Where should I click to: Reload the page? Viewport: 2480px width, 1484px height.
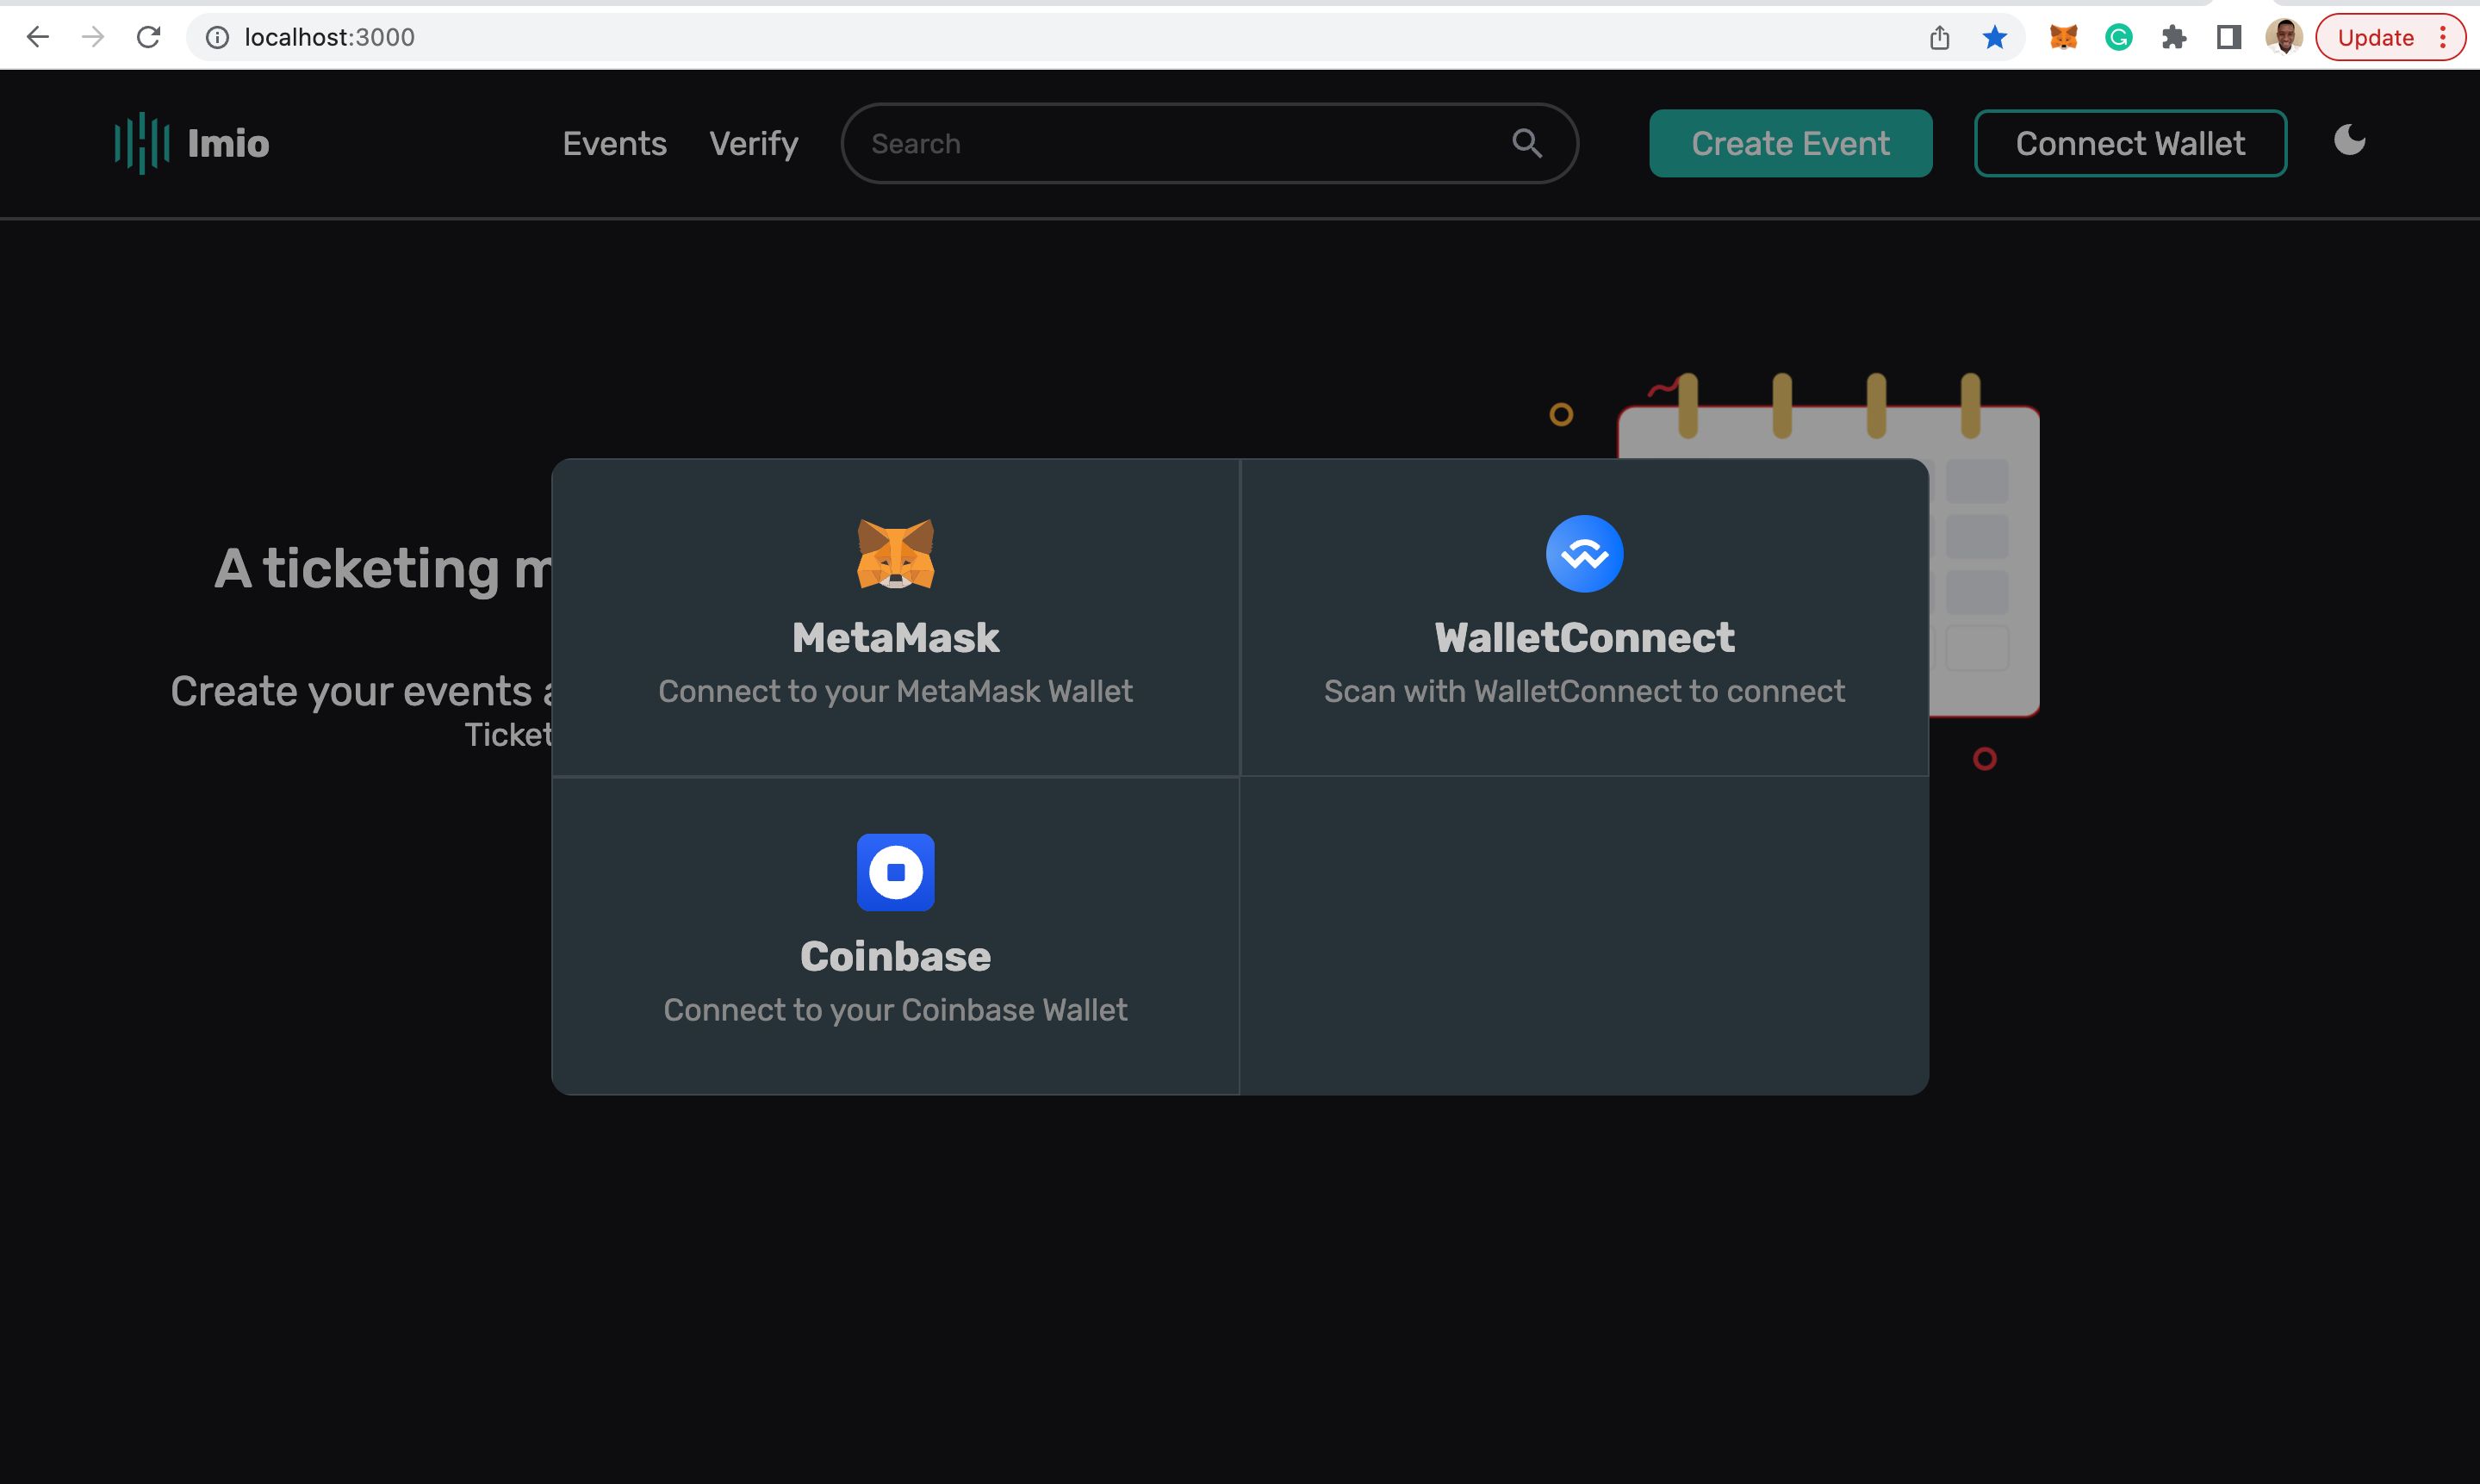pyautogui.click(x=148, y=37)
